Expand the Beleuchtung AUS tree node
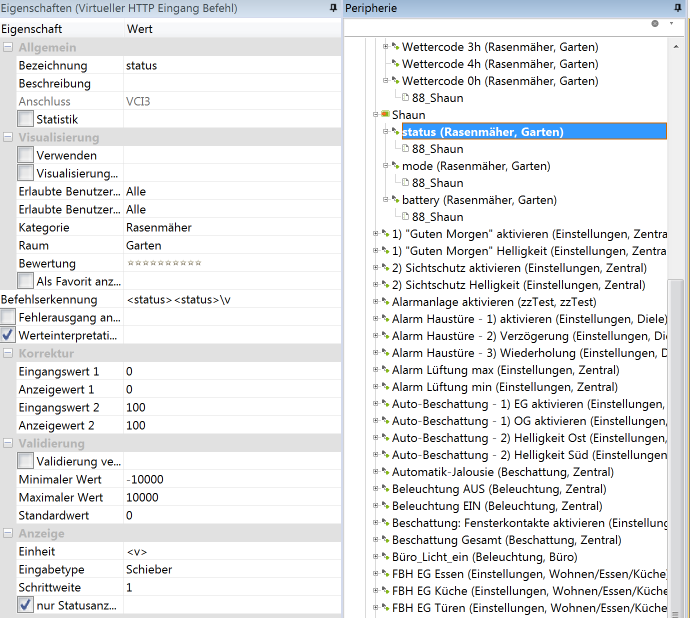The width and height of the screenshot is (690, 618). click(375, 489)
